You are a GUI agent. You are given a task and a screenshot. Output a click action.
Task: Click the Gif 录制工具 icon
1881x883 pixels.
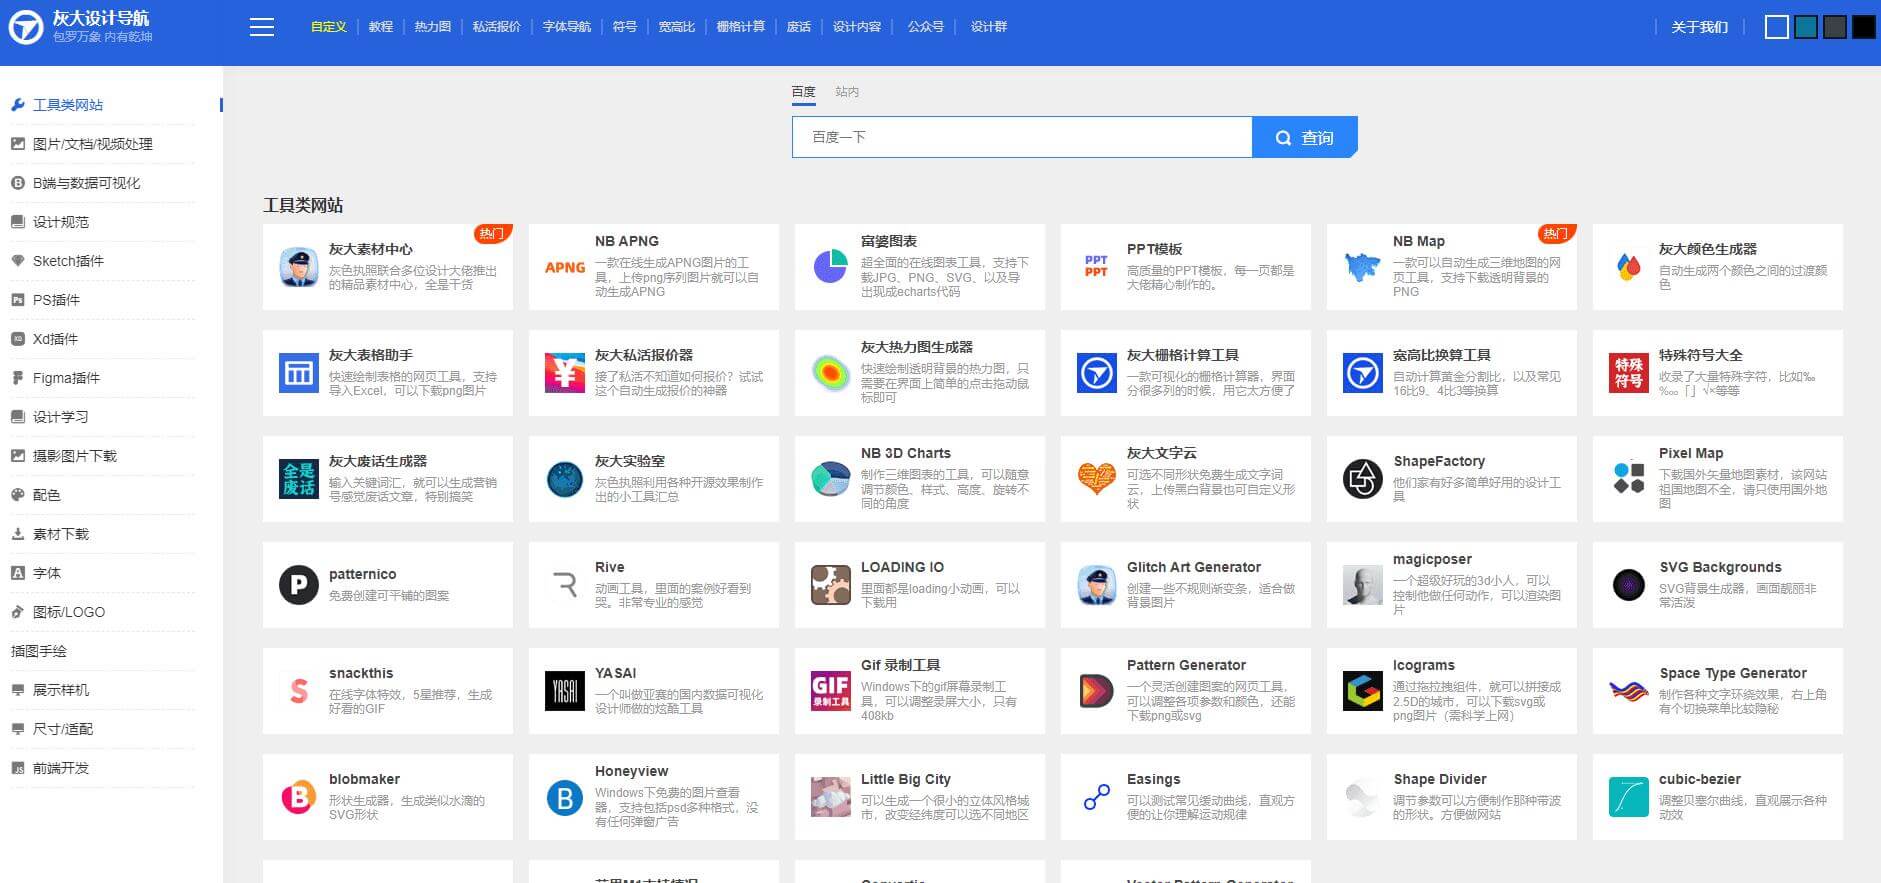830,691
